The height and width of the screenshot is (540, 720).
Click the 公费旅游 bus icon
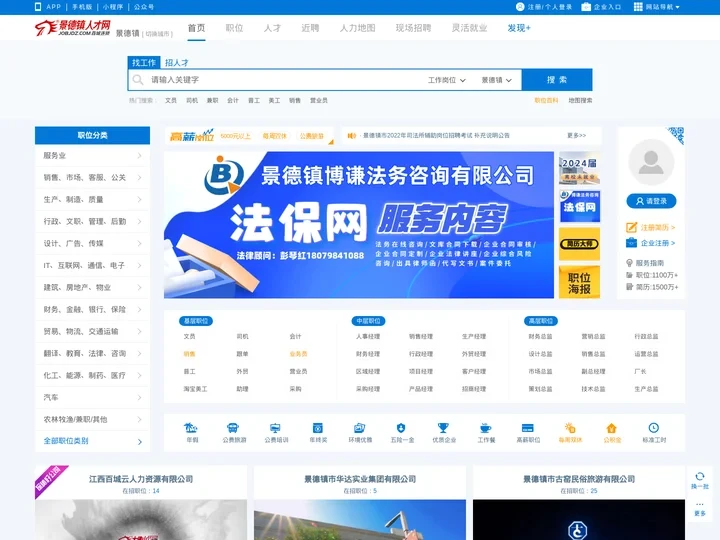[233, 428]
